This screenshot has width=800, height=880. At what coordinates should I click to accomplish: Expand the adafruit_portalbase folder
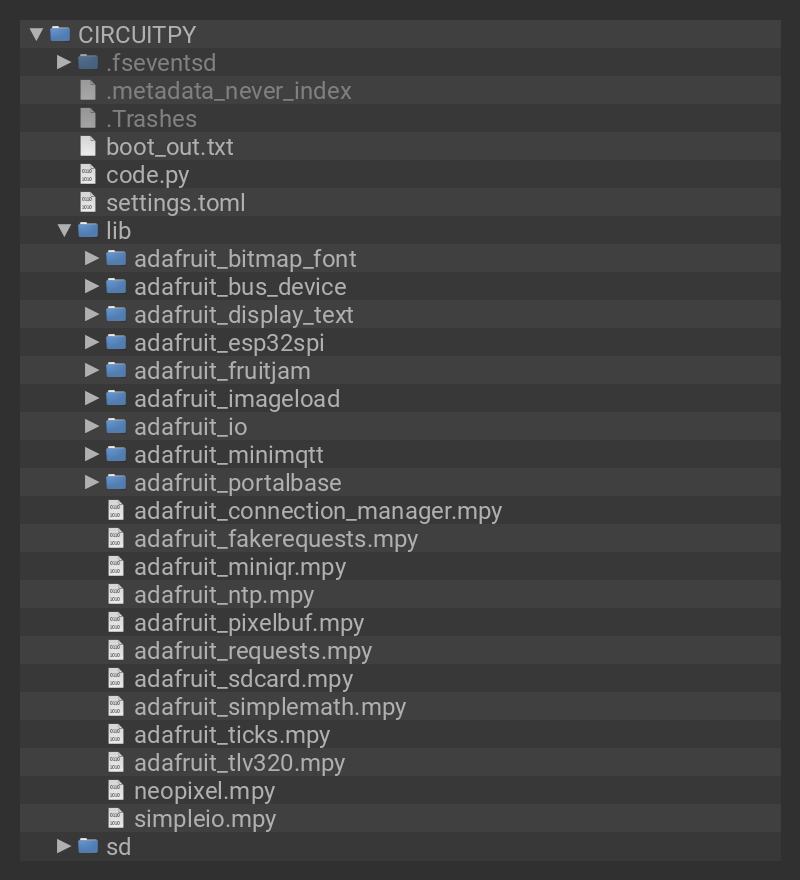[90, 482]
